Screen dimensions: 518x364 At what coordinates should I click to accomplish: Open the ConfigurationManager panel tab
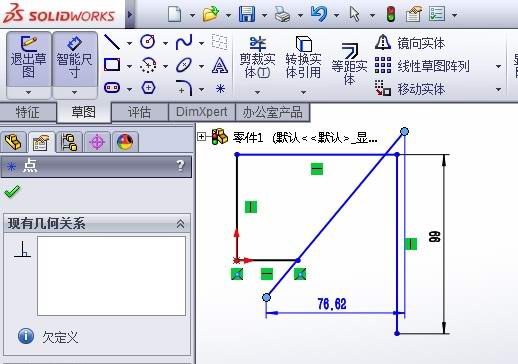click(x=69, y=142)
